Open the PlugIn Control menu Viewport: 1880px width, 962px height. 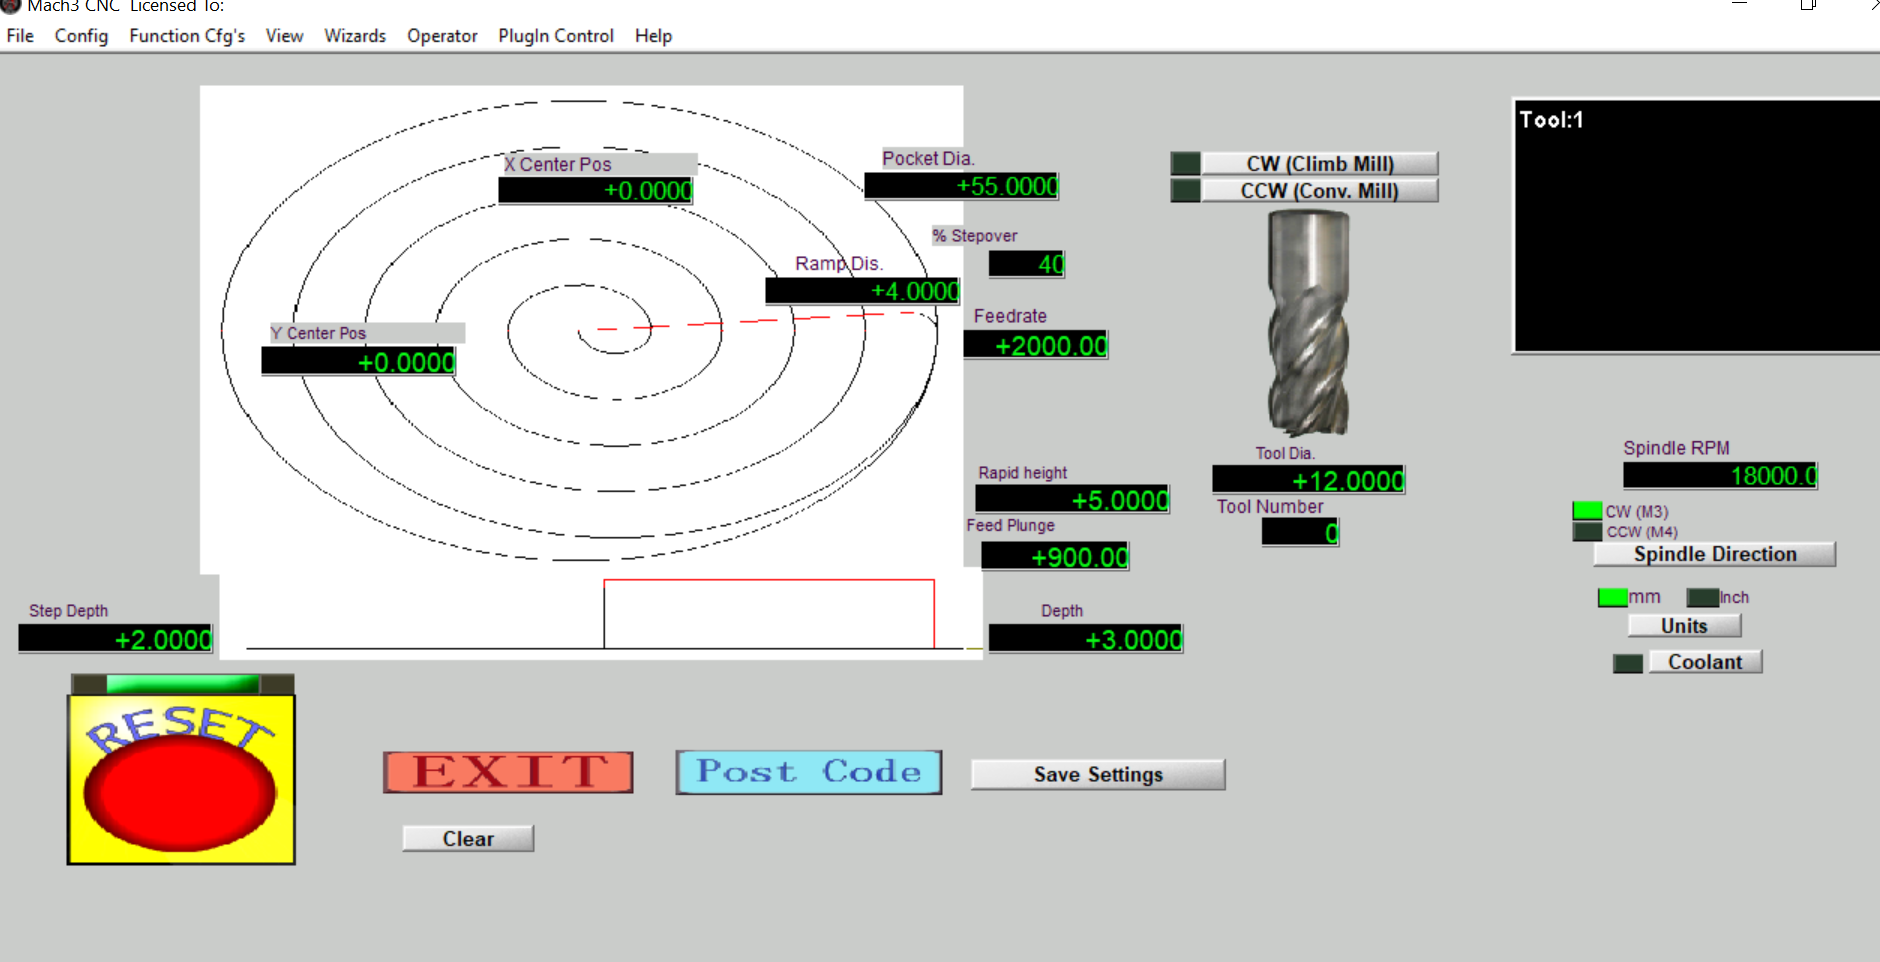[x=556, y=36]
